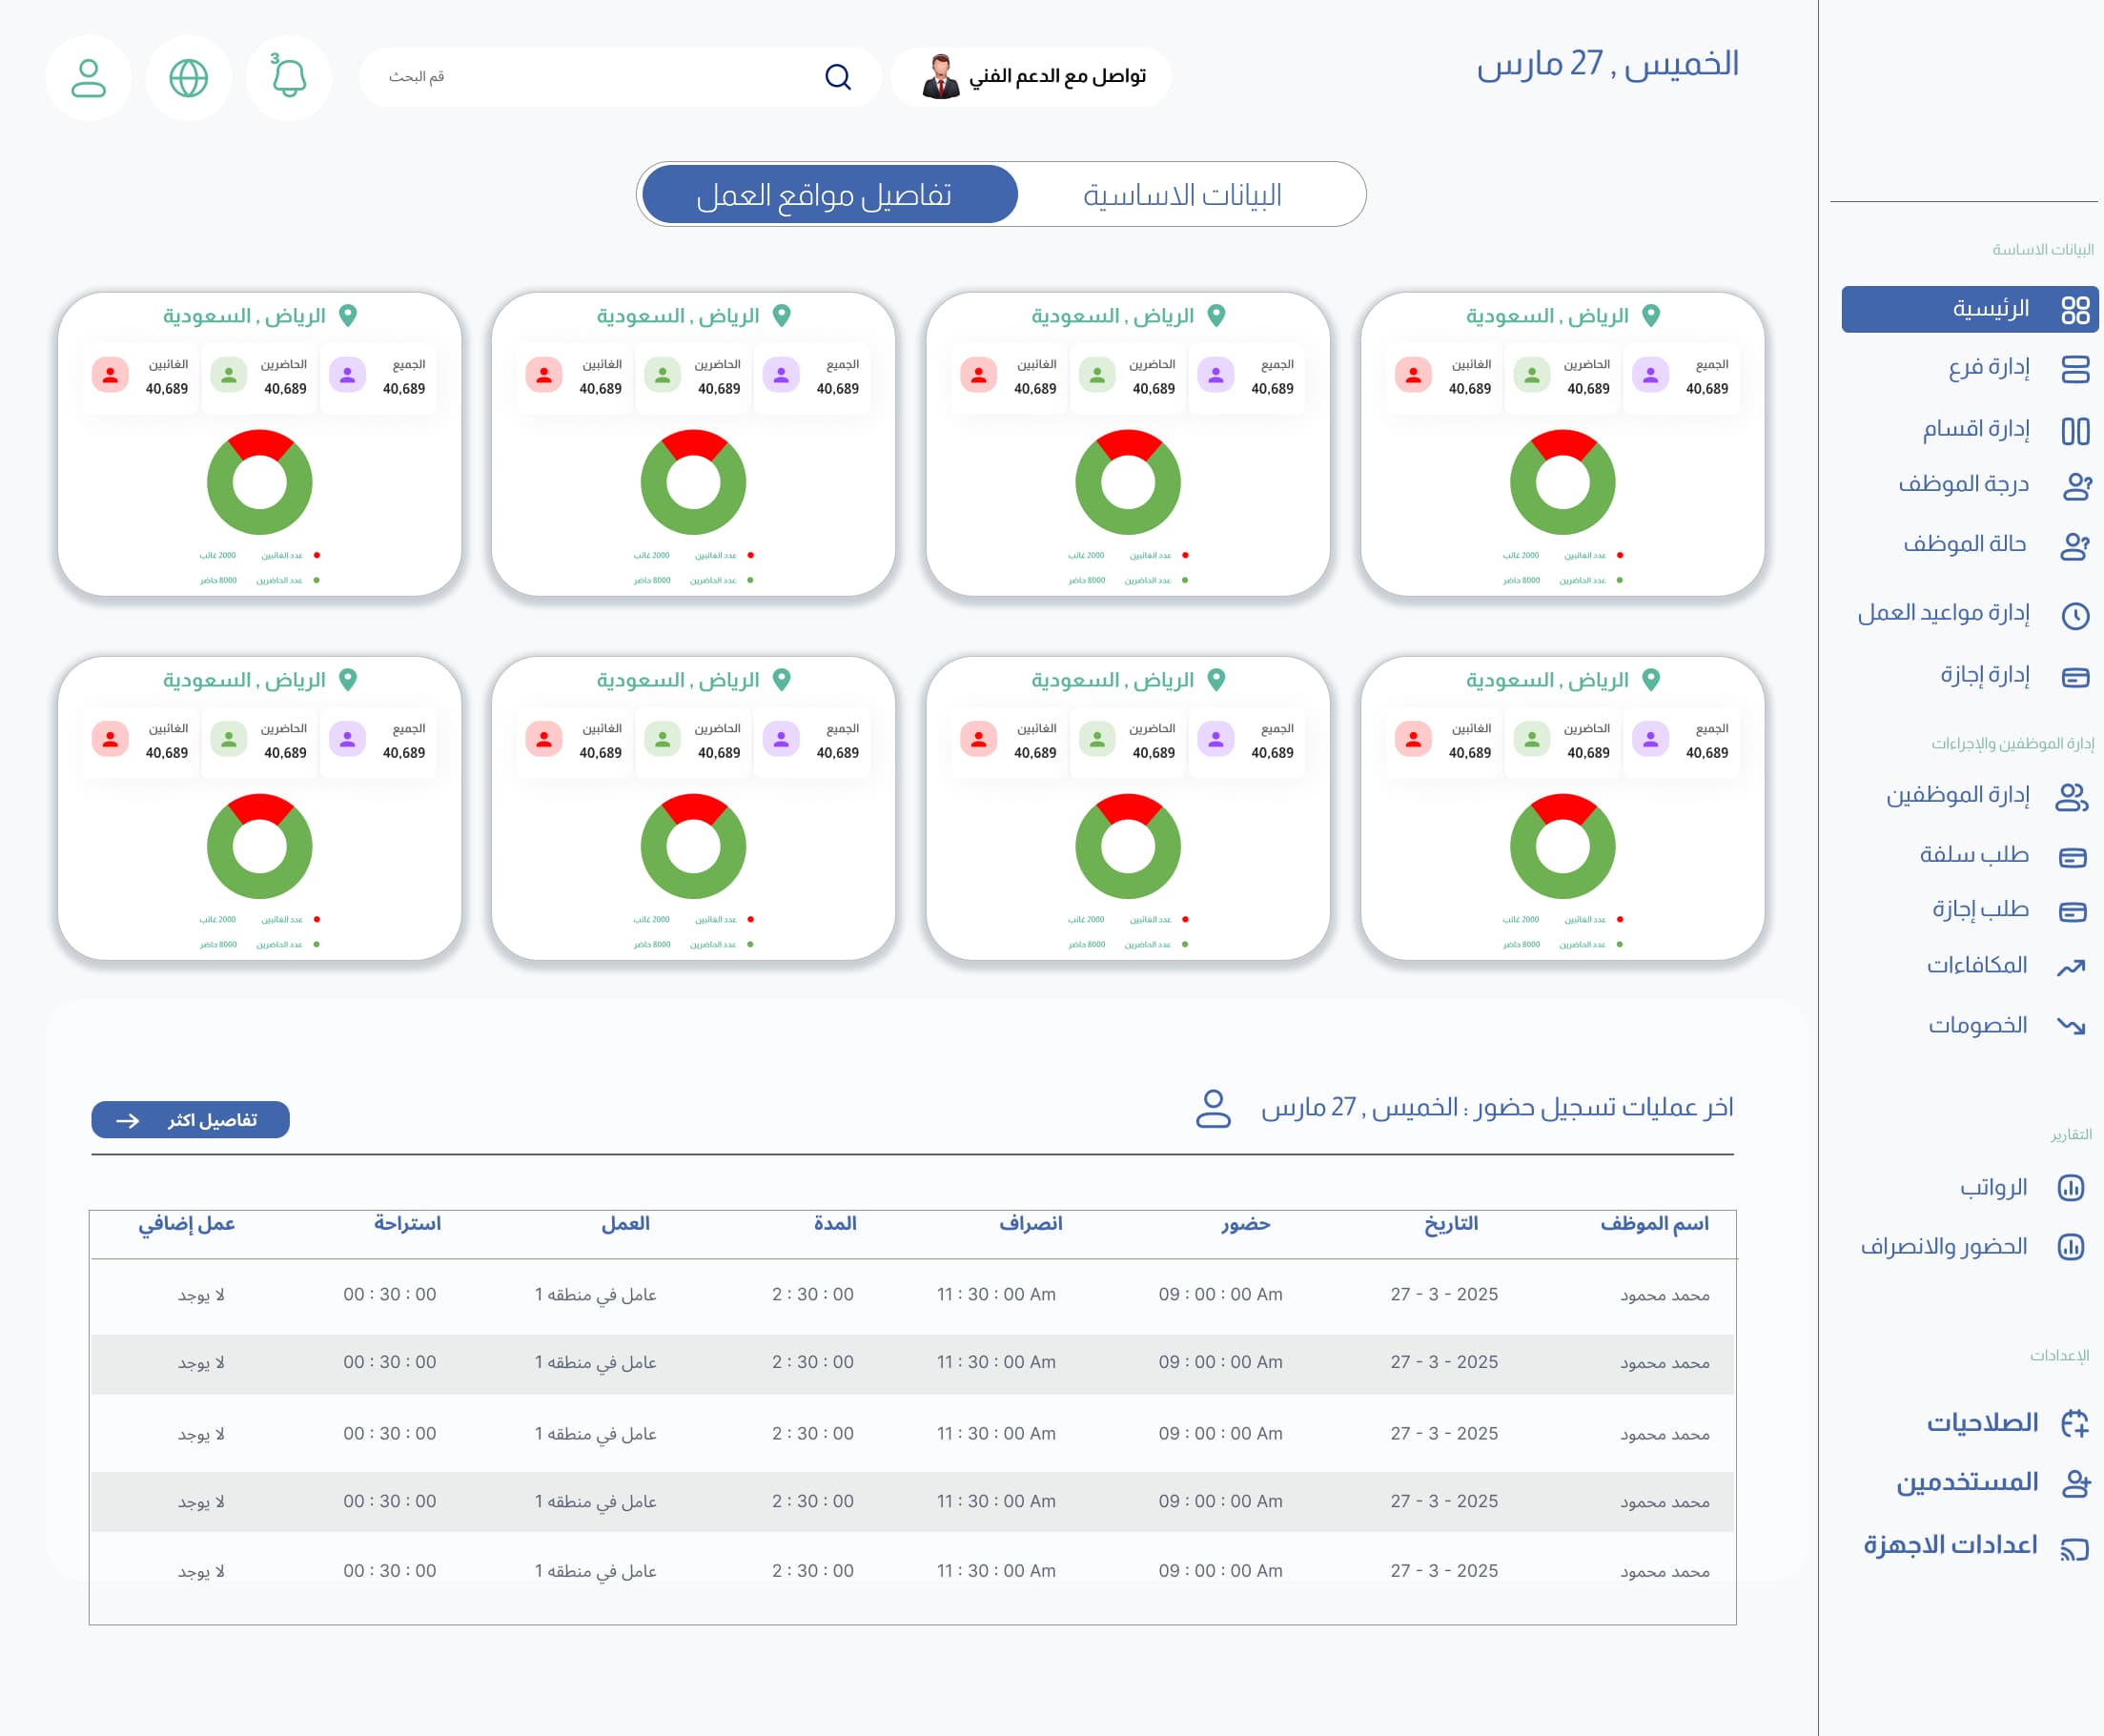Click the language globe icon
Image resolution: width=2104 pixels, height=1736 pixels.
[x=188, y=77]
